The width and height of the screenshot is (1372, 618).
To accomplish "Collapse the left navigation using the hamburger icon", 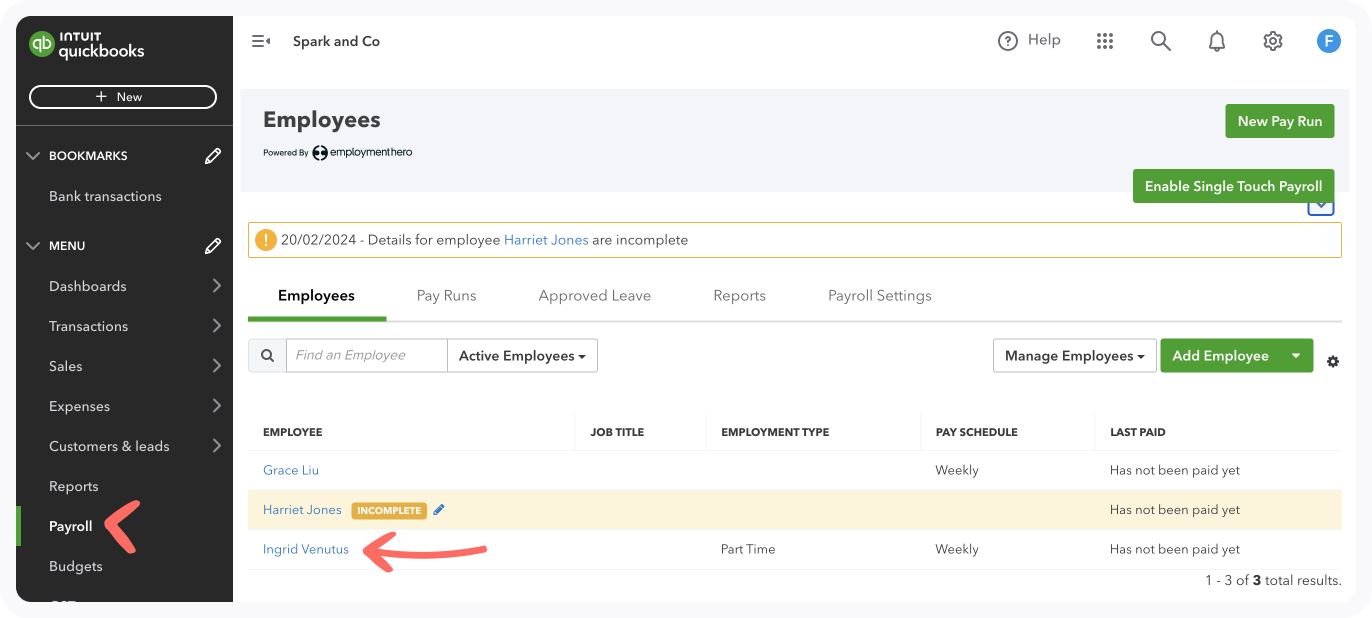I will (x=260, y=40).
